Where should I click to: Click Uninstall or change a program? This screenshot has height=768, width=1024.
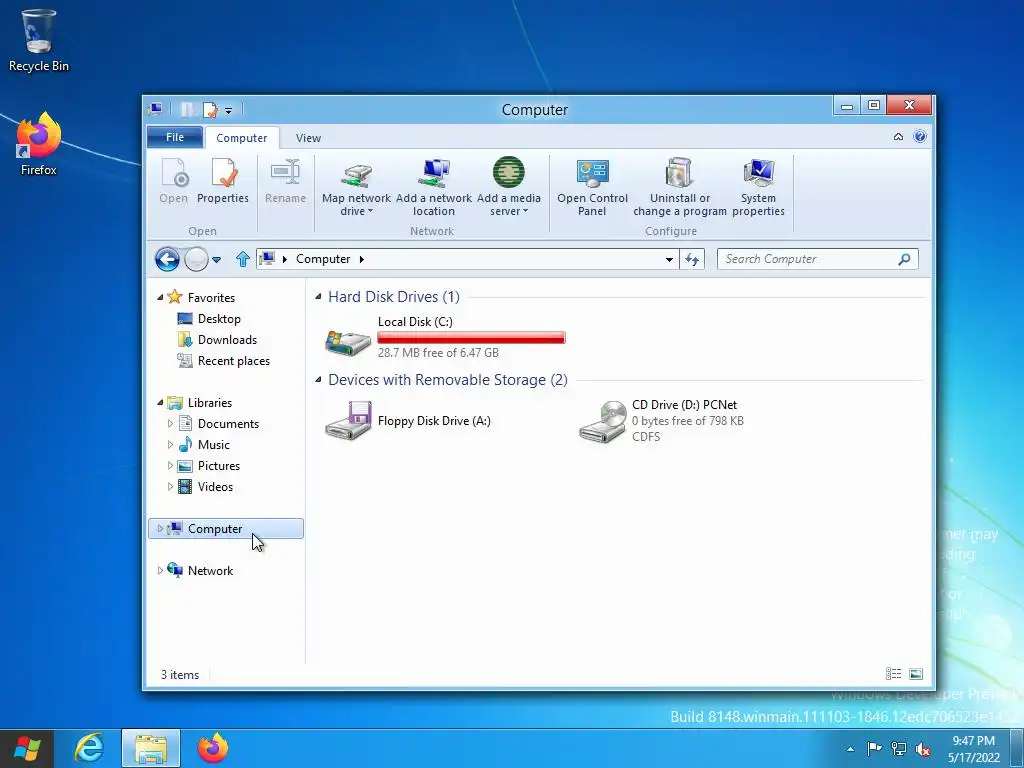tap(680, 187)
